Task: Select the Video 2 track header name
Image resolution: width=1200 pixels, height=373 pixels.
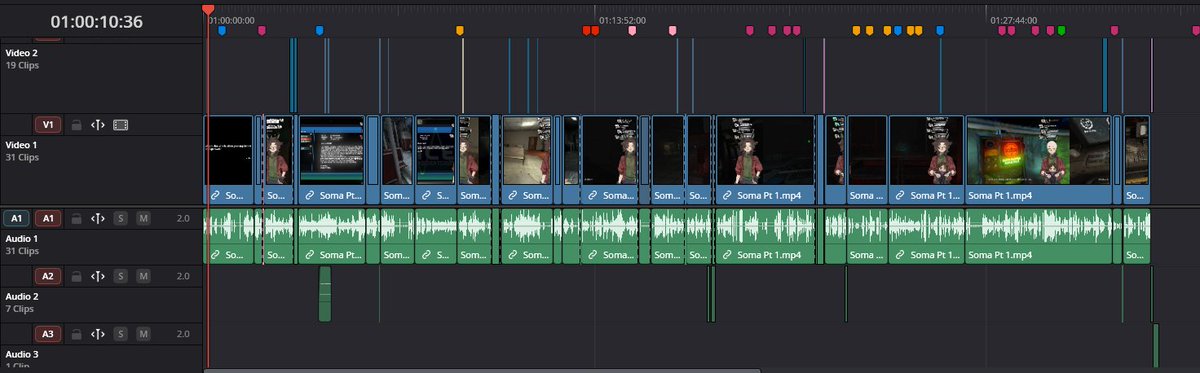Action: tap(21, 52)
